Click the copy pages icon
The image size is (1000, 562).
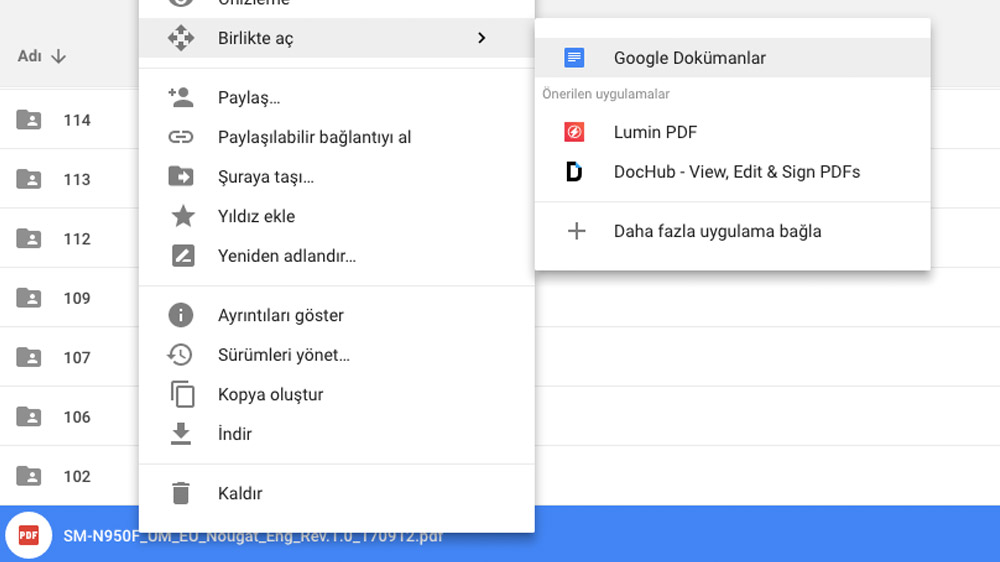[x=182, y=394]
